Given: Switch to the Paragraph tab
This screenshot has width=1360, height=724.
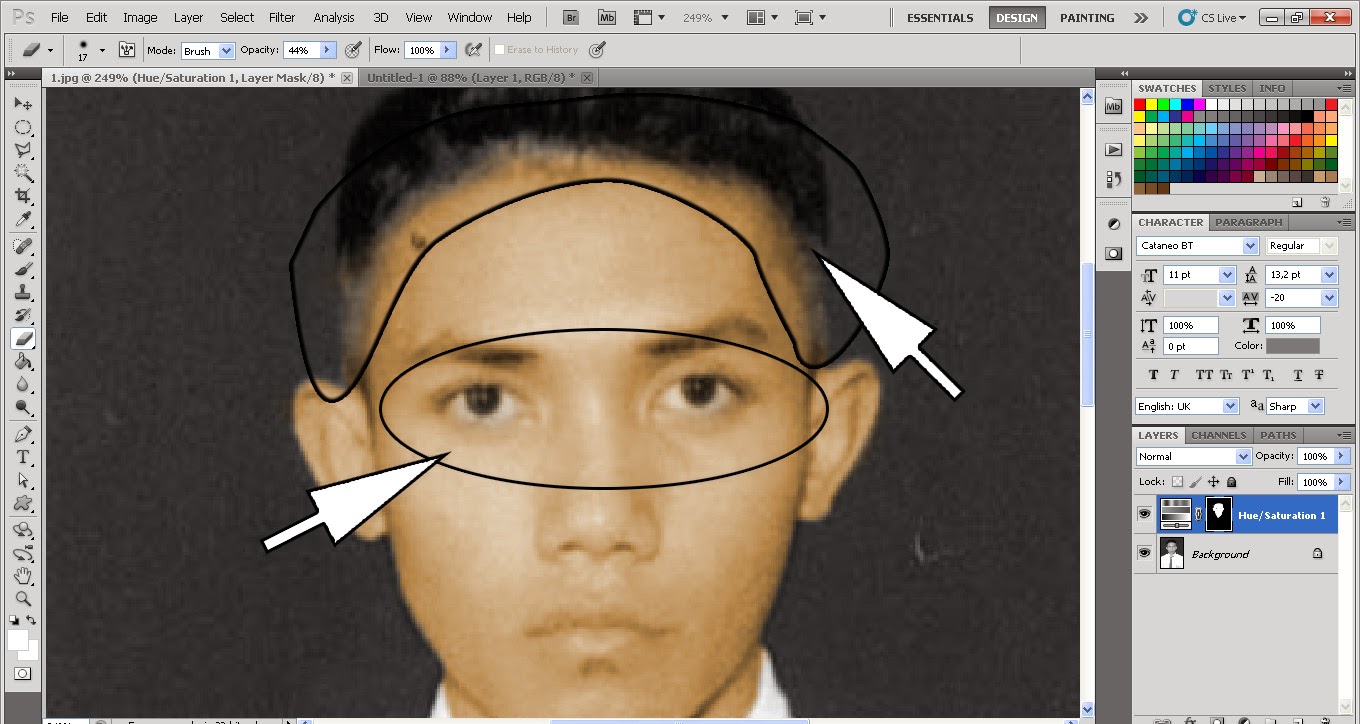Looking at the screenshot, I should pos(1249,222).
